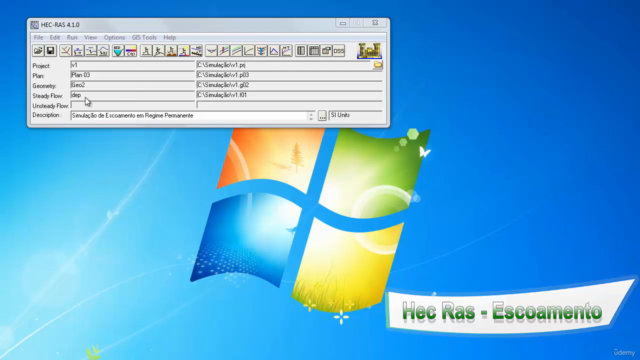Click the Project name field 'v1'
Image resolution: width=640 pixels, height=360 pixels.
(x=132, y=65)
